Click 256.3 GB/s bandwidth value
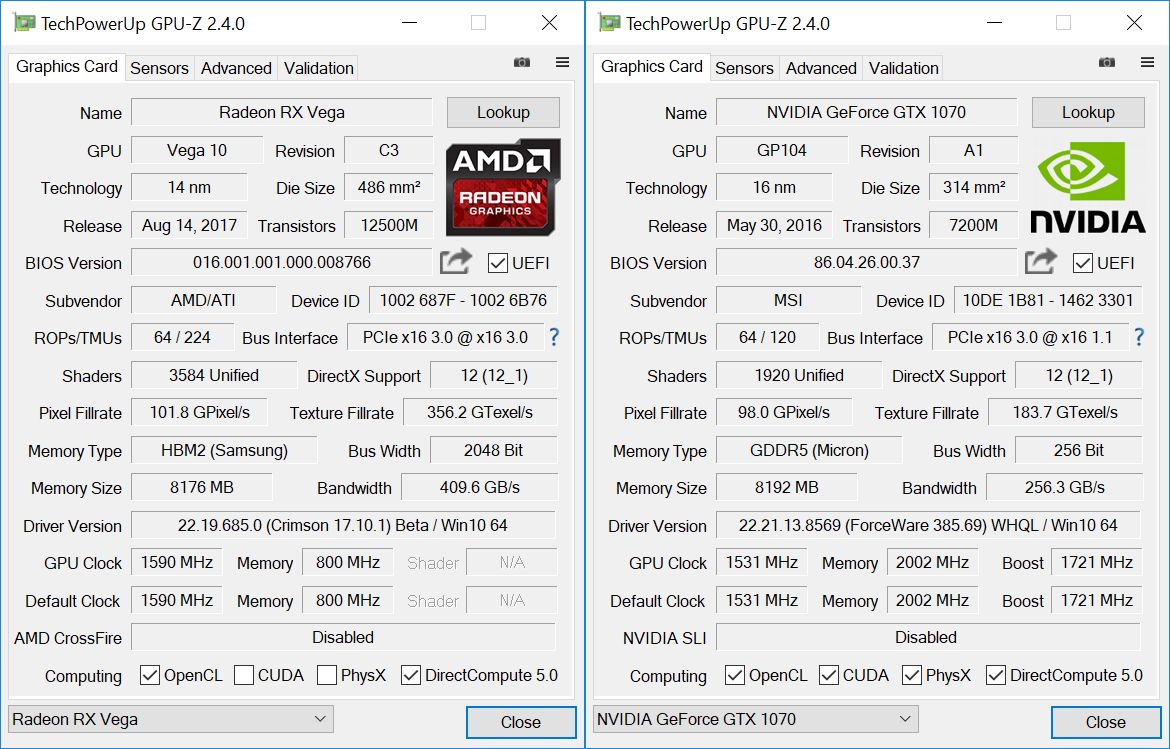Viewport: 1170px width, 749px height. (1065, 487)
